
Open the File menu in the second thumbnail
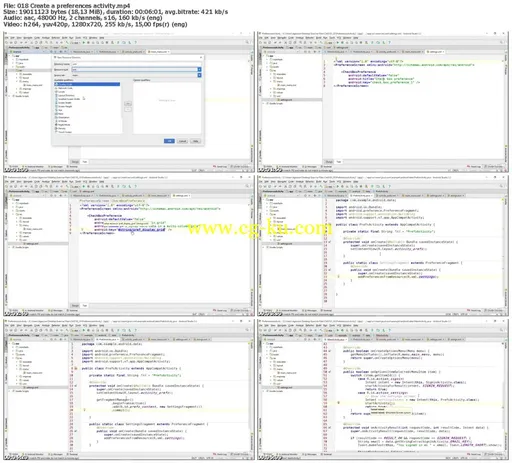262,38
